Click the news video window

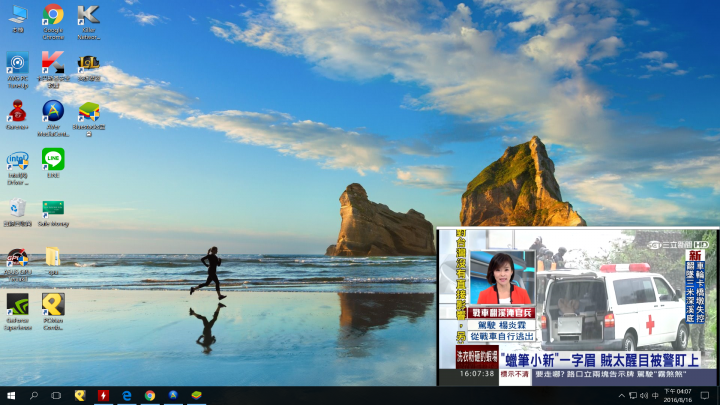click(x=577, y=305)
